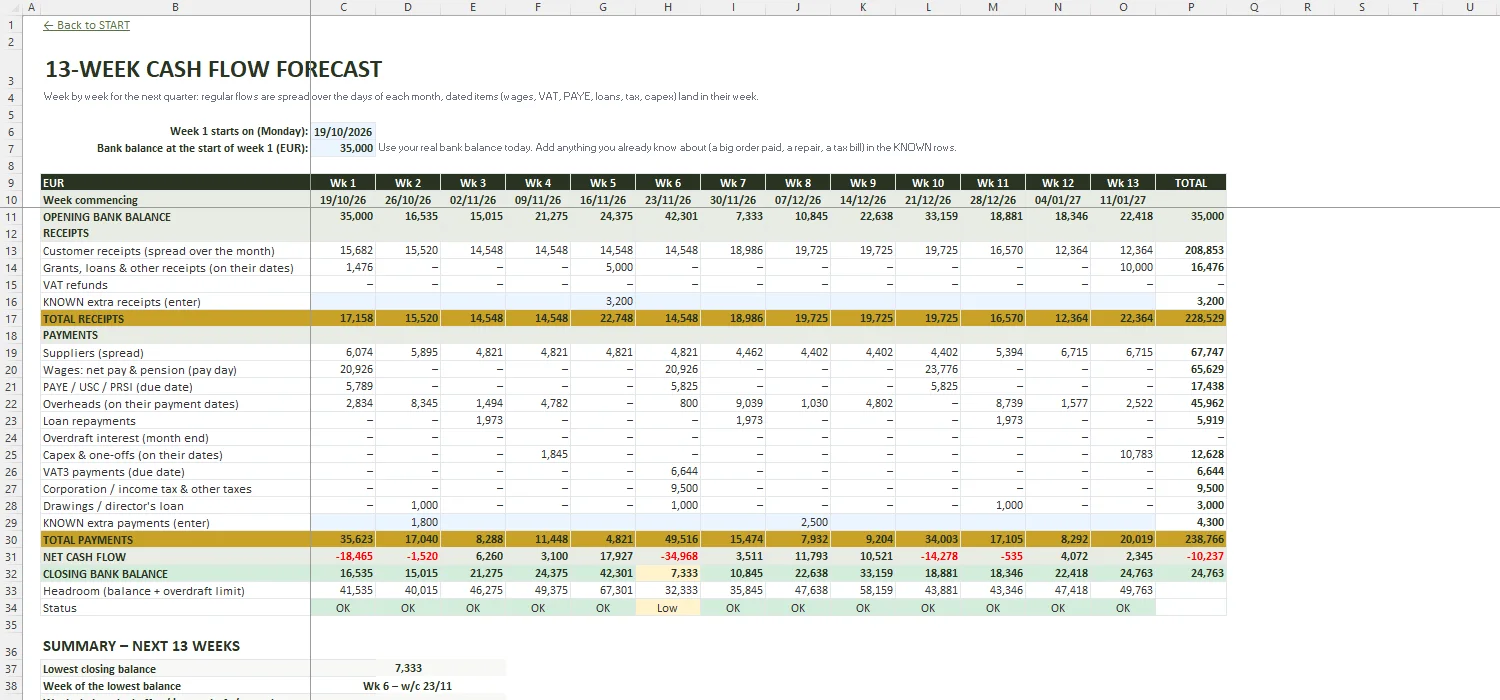Click Wk 6 – w/c 23/11 summary cell
Image resolution: width=1500 pixels, height=700 pixels.
[x=408, y=686]
